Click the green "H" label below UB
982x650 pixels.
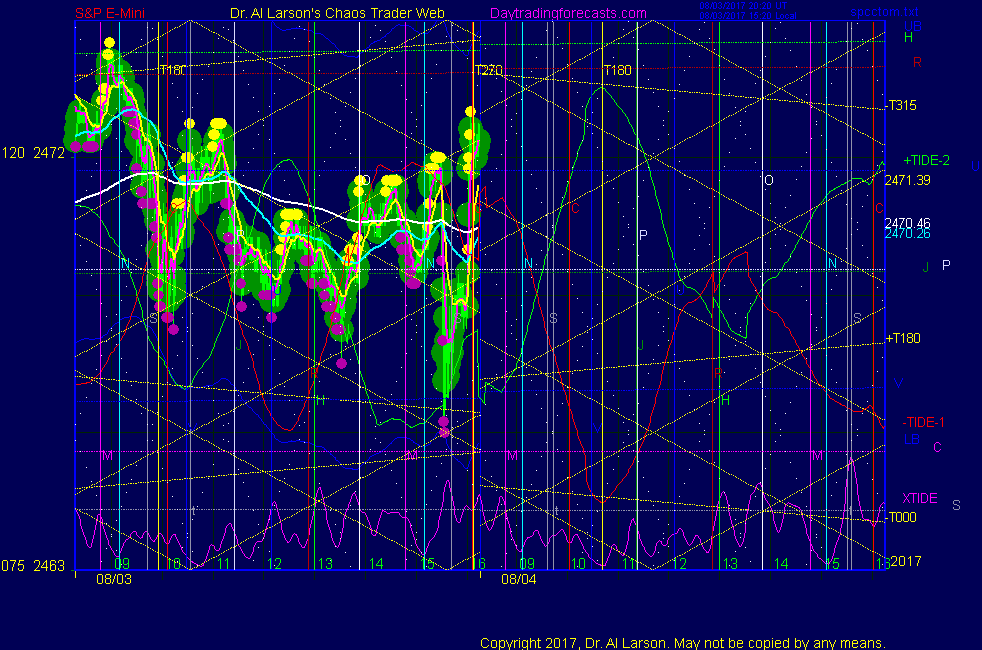coord(909,38)
